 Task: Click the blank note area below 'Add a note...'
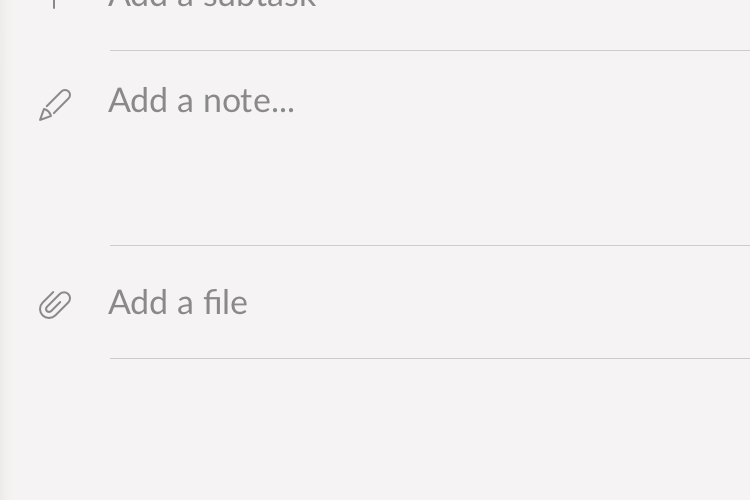pos(429,182)
